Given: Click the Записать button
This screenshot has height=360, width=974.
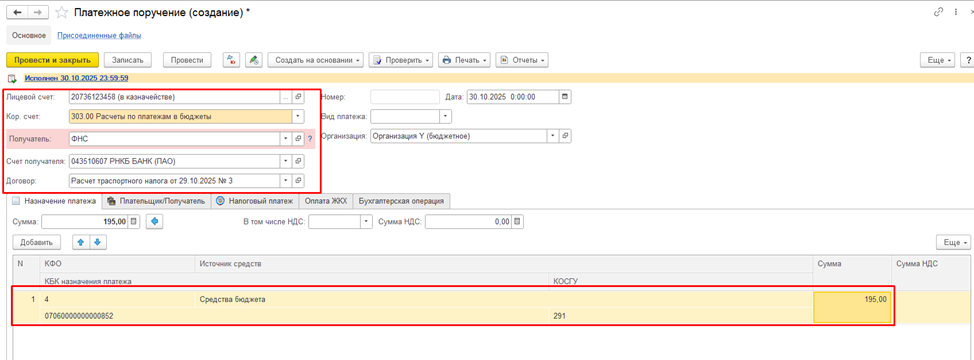Looking at the screenshot, I should pyautogui.click(x=127, y=60).
